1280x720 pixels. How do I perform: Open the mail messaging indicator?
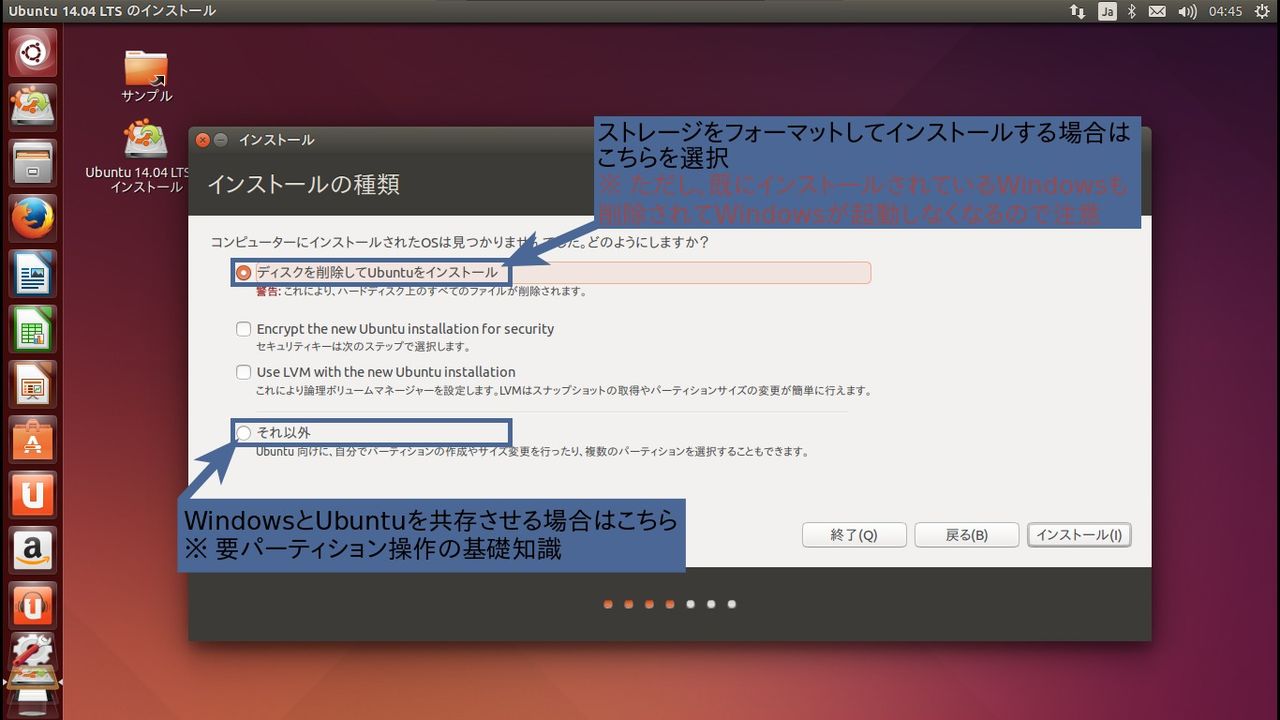coord(1157,11)
